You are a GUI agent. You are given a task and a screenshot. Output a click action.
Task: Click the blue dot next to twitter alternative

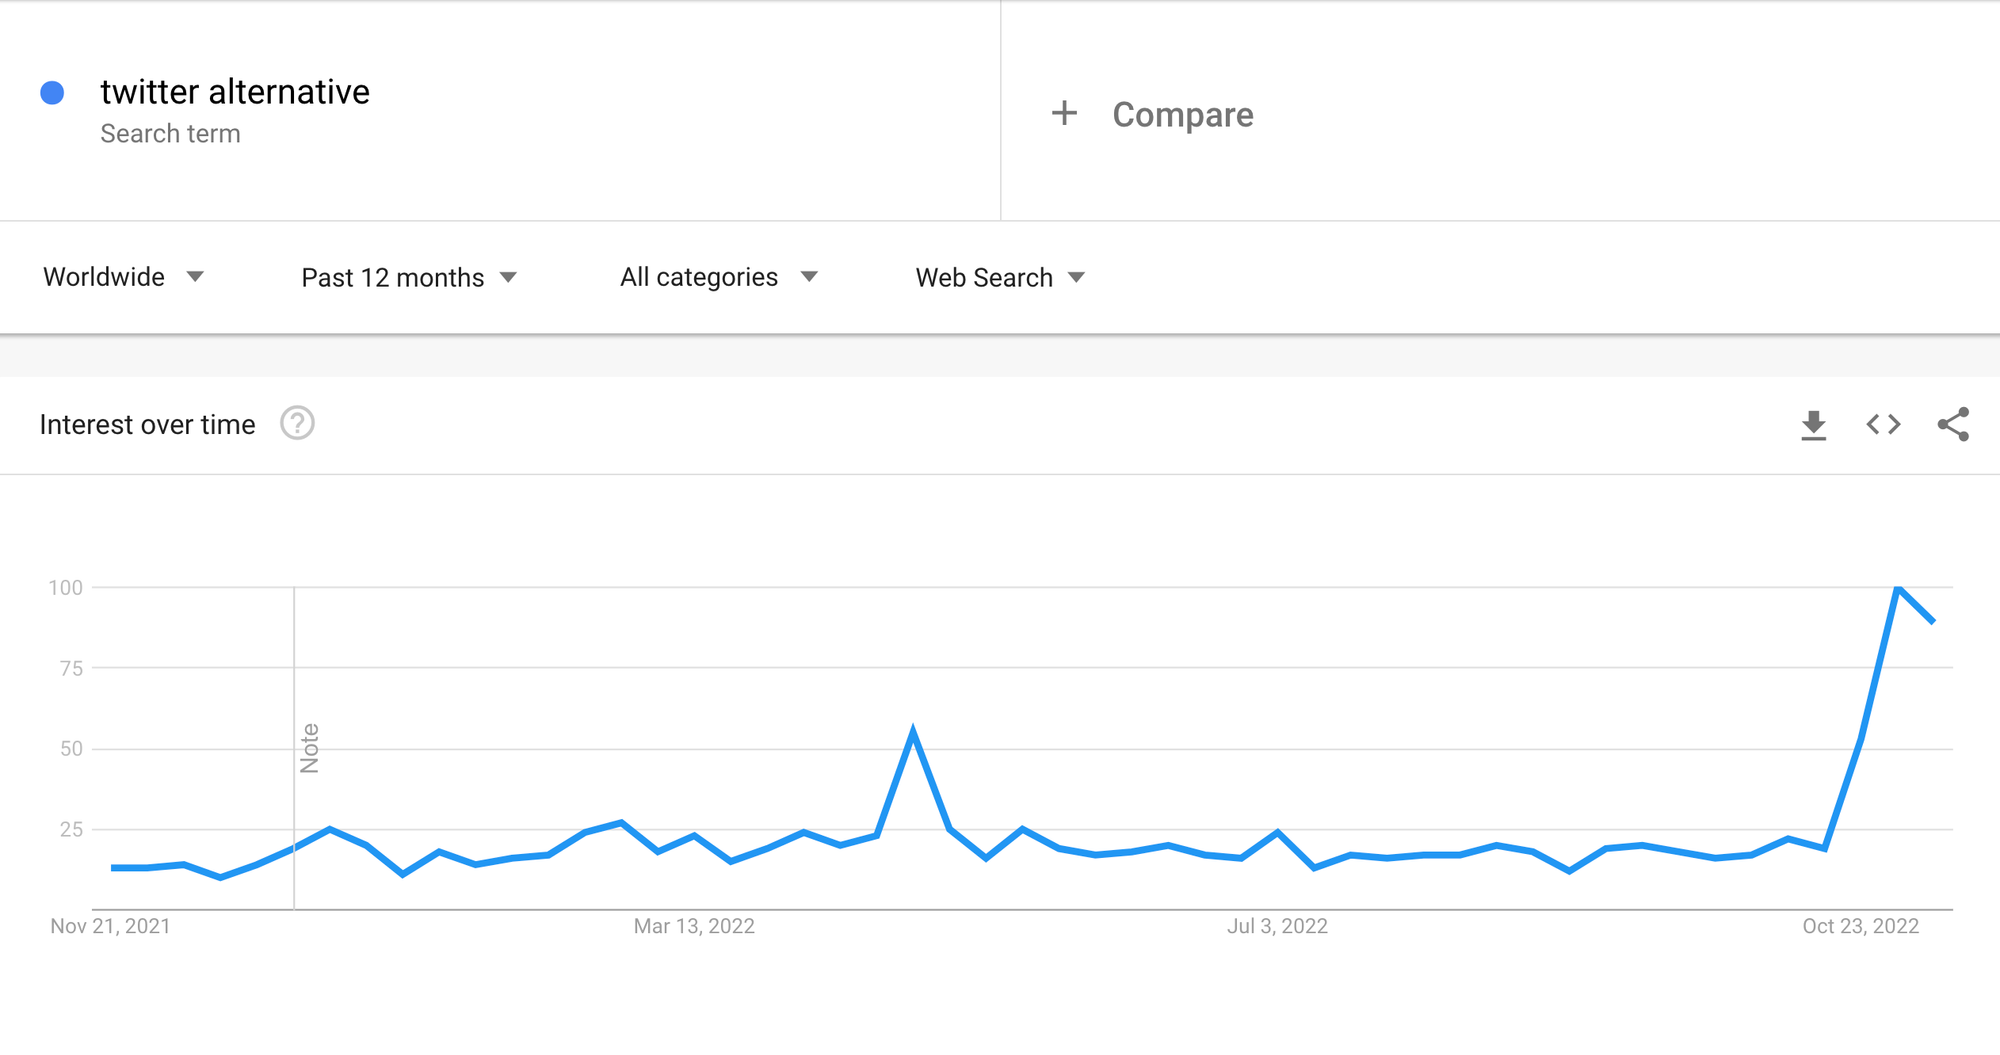coord(52,93)
